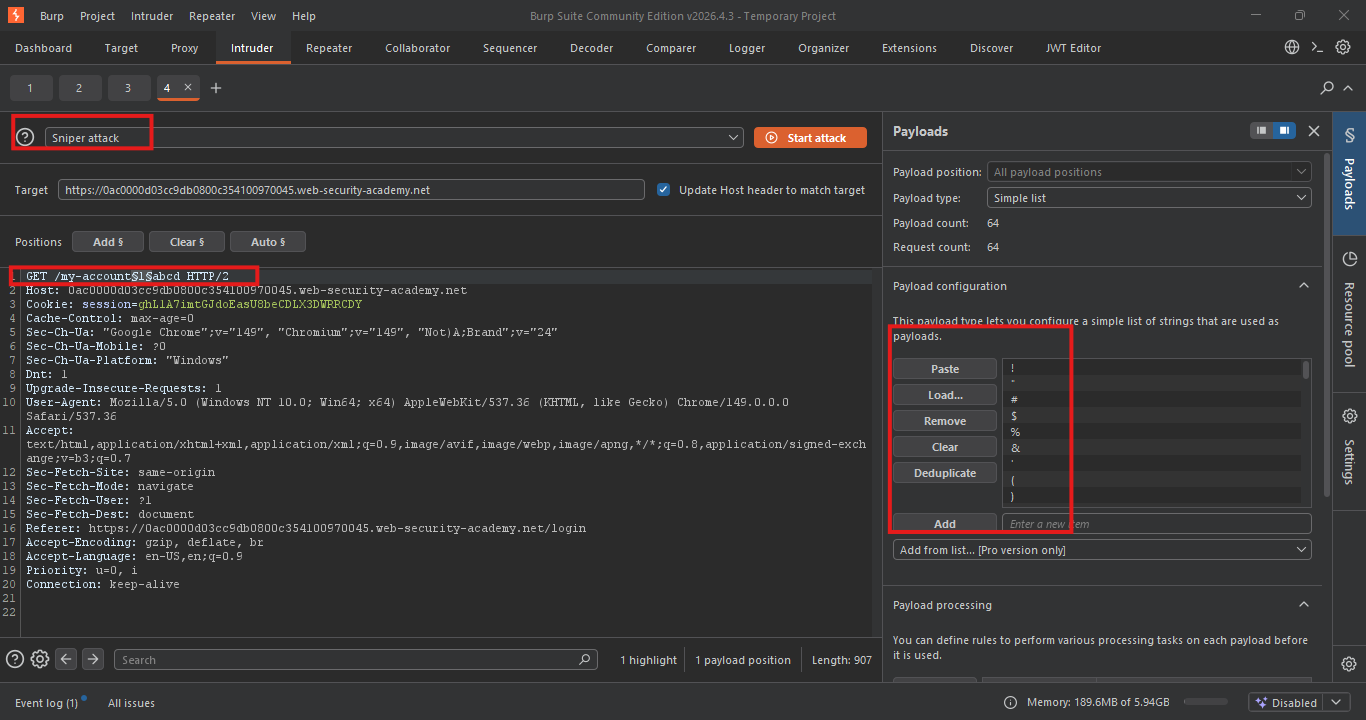Open the View menu
The height and width of the screenshot is (720, 1366).
click(x=264, y=16)
